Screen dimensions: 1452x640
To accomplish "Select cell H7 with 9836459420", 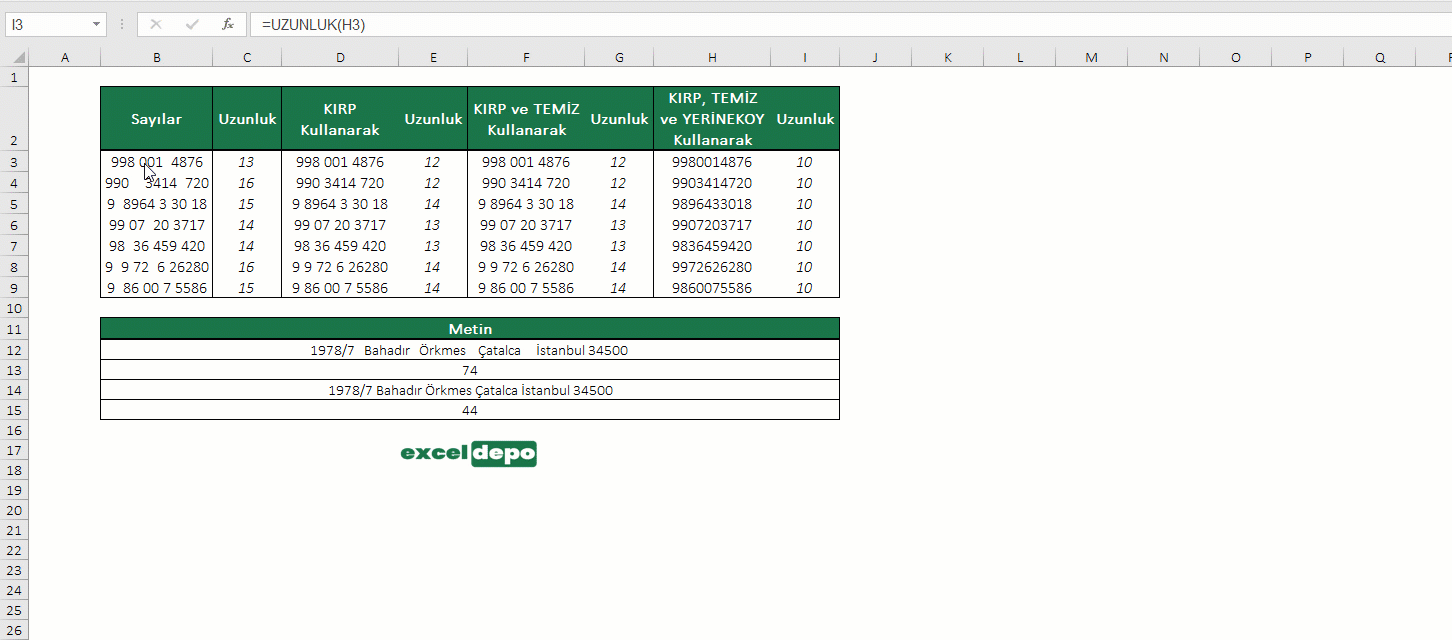I will coord(712,246).
